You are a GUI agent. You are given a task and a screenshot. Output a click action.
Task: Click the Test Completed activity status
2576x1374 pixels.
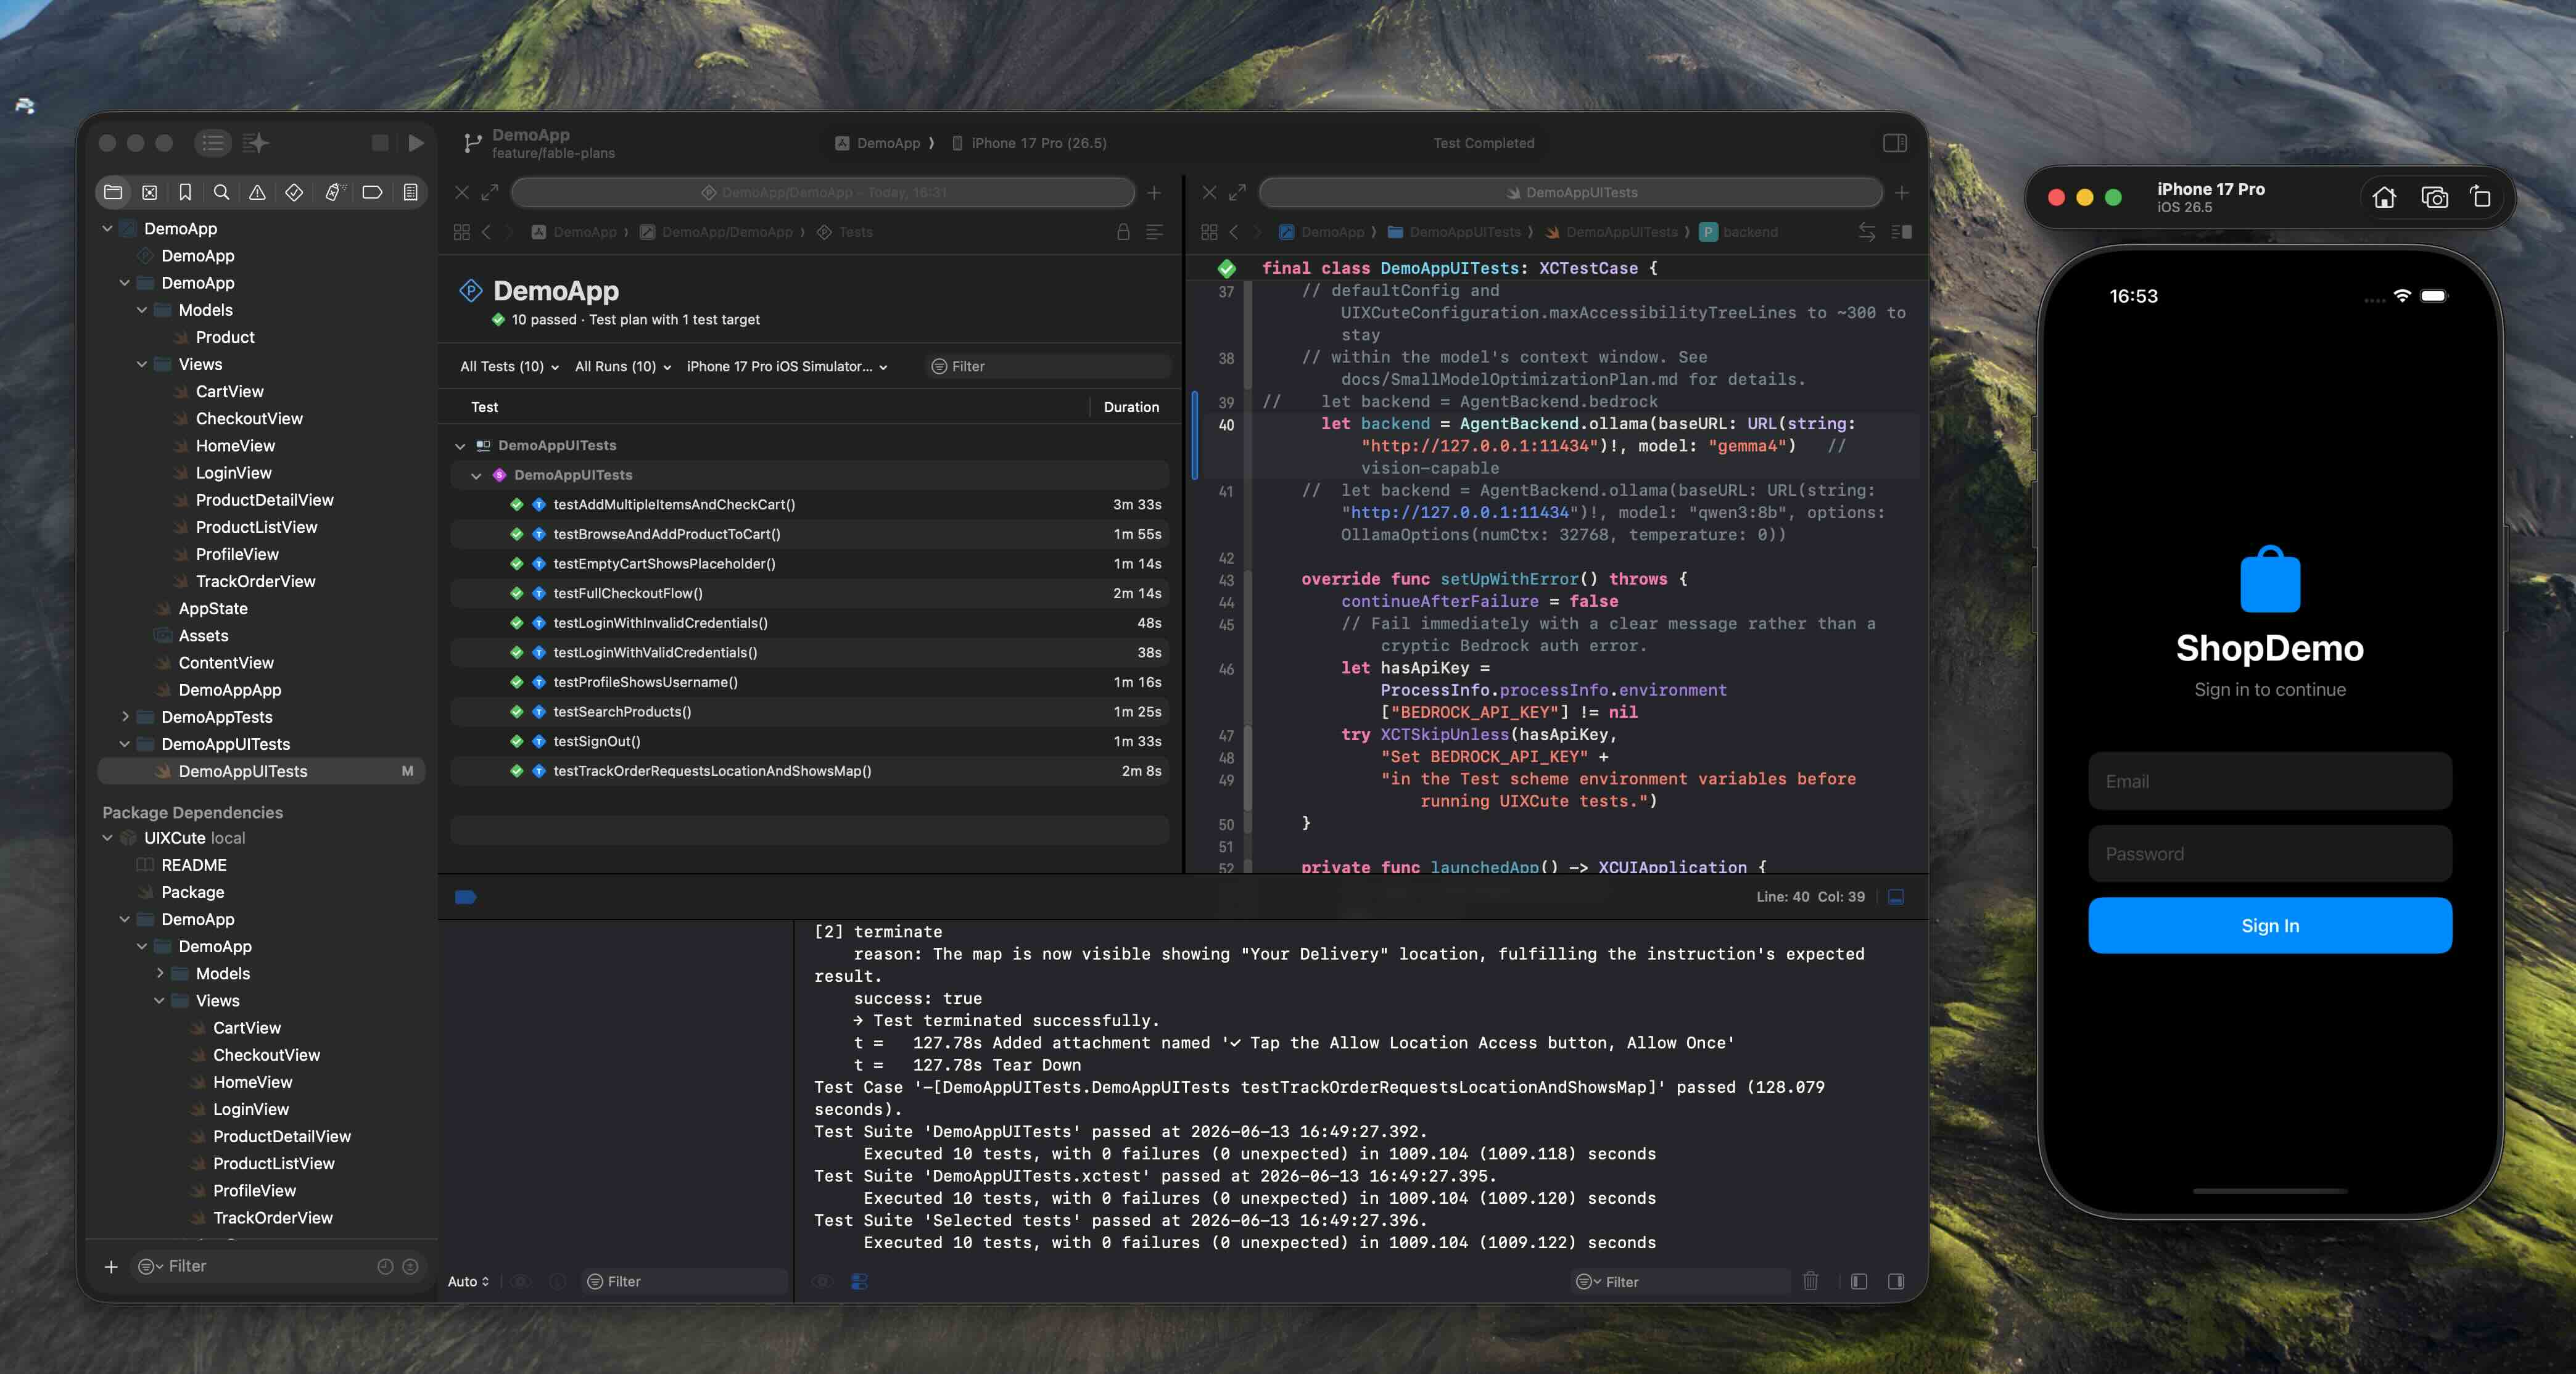(1483, 143)
